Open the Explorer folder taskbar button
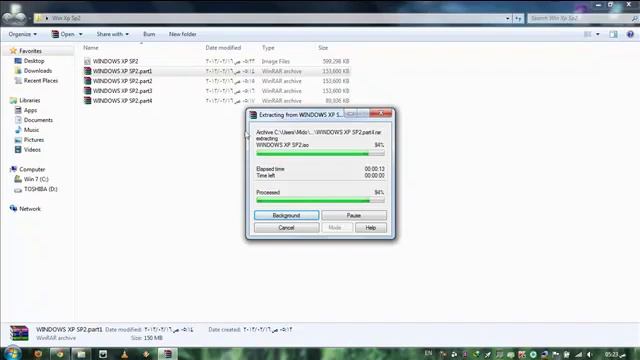The image size is (640, 360). click(x=81, y=354)
